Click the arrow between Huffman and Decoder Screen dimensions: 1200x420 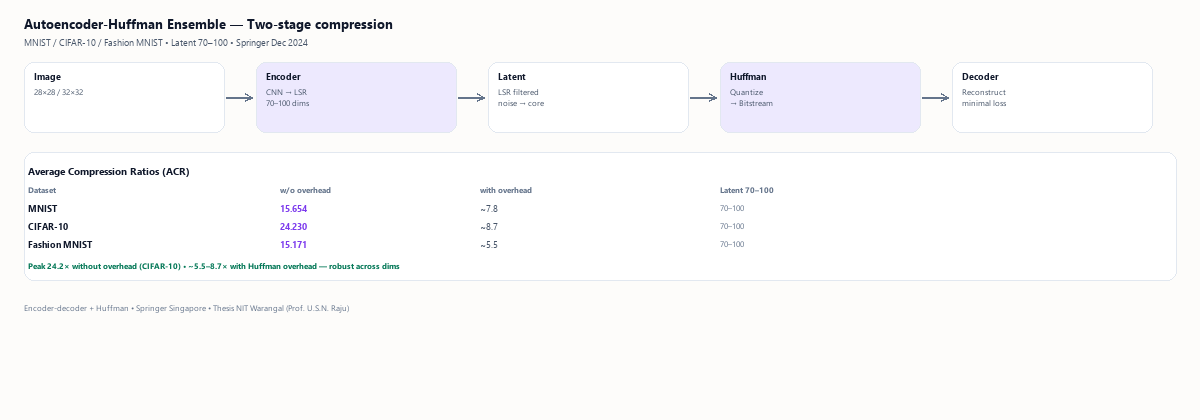point(936,98)
